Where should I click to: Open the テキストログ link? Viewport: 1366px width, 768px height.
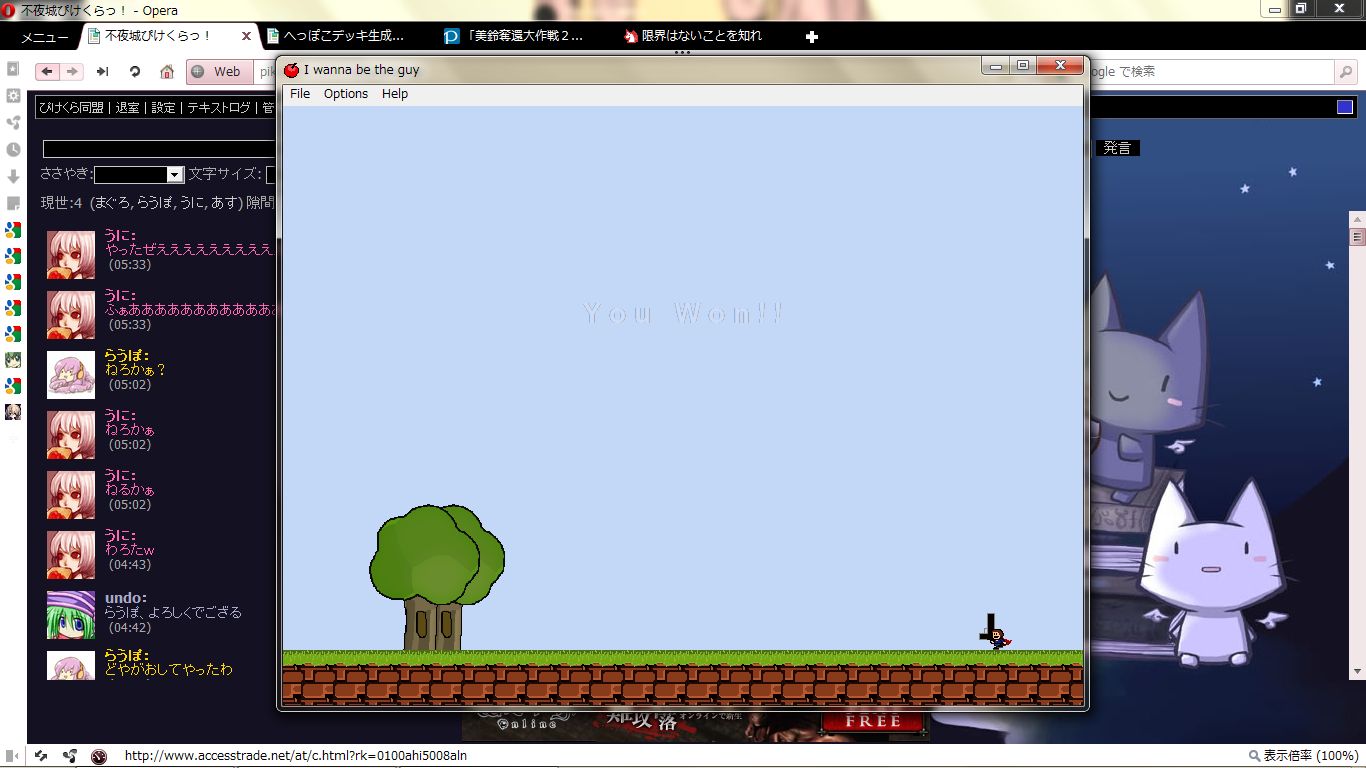tap(219, 108)
